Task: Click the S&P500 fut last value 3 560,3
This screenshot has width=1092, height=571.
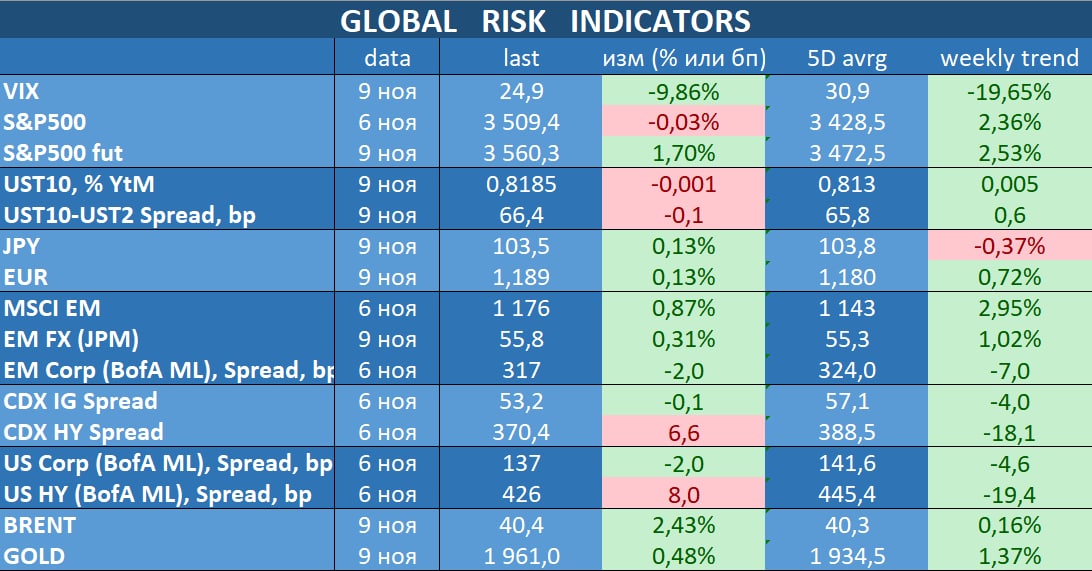Action: tap(521, 154)
